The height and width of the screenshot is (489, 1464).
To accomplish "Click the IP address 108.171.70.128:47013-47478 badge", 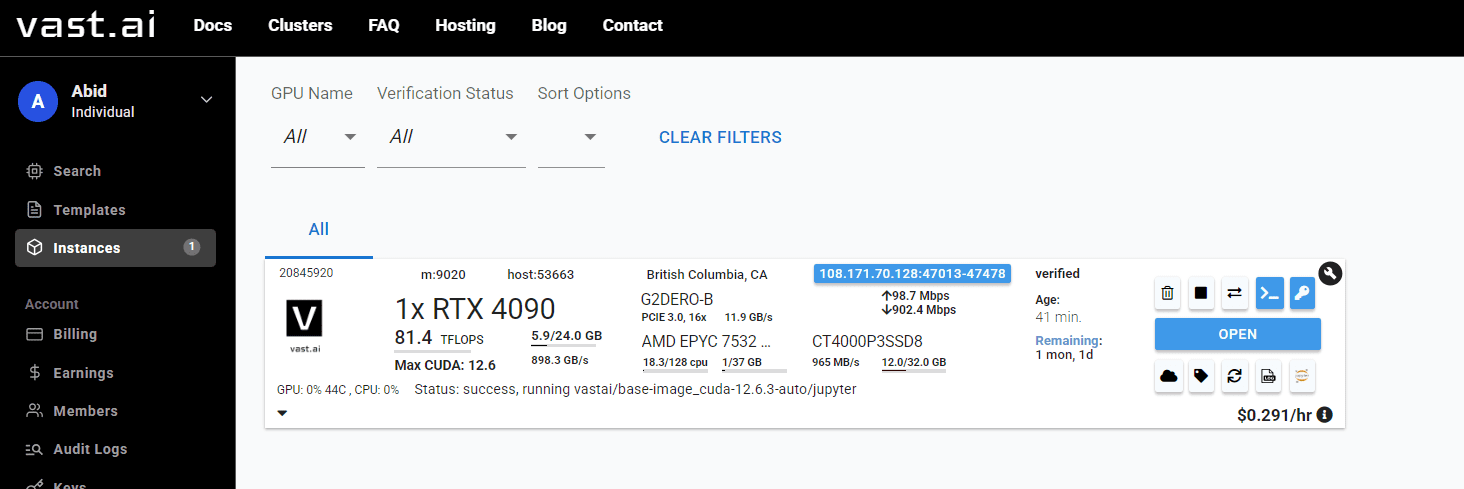I will pos(912,273).
